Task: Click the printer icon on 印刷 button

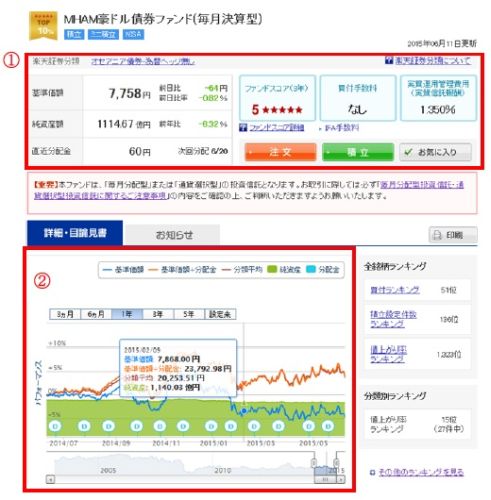Action: tap(437, 235)
